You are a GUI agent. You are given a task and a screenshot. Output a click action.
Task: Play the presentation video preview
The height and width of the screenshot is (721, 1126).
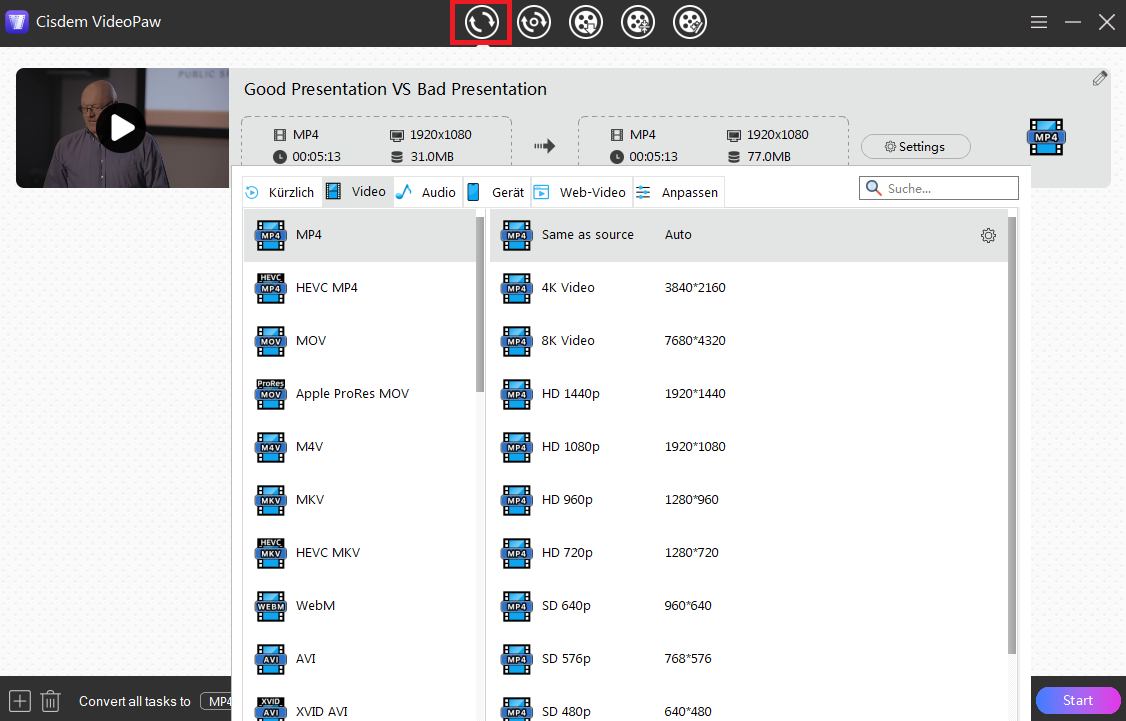tap(122, 128)
